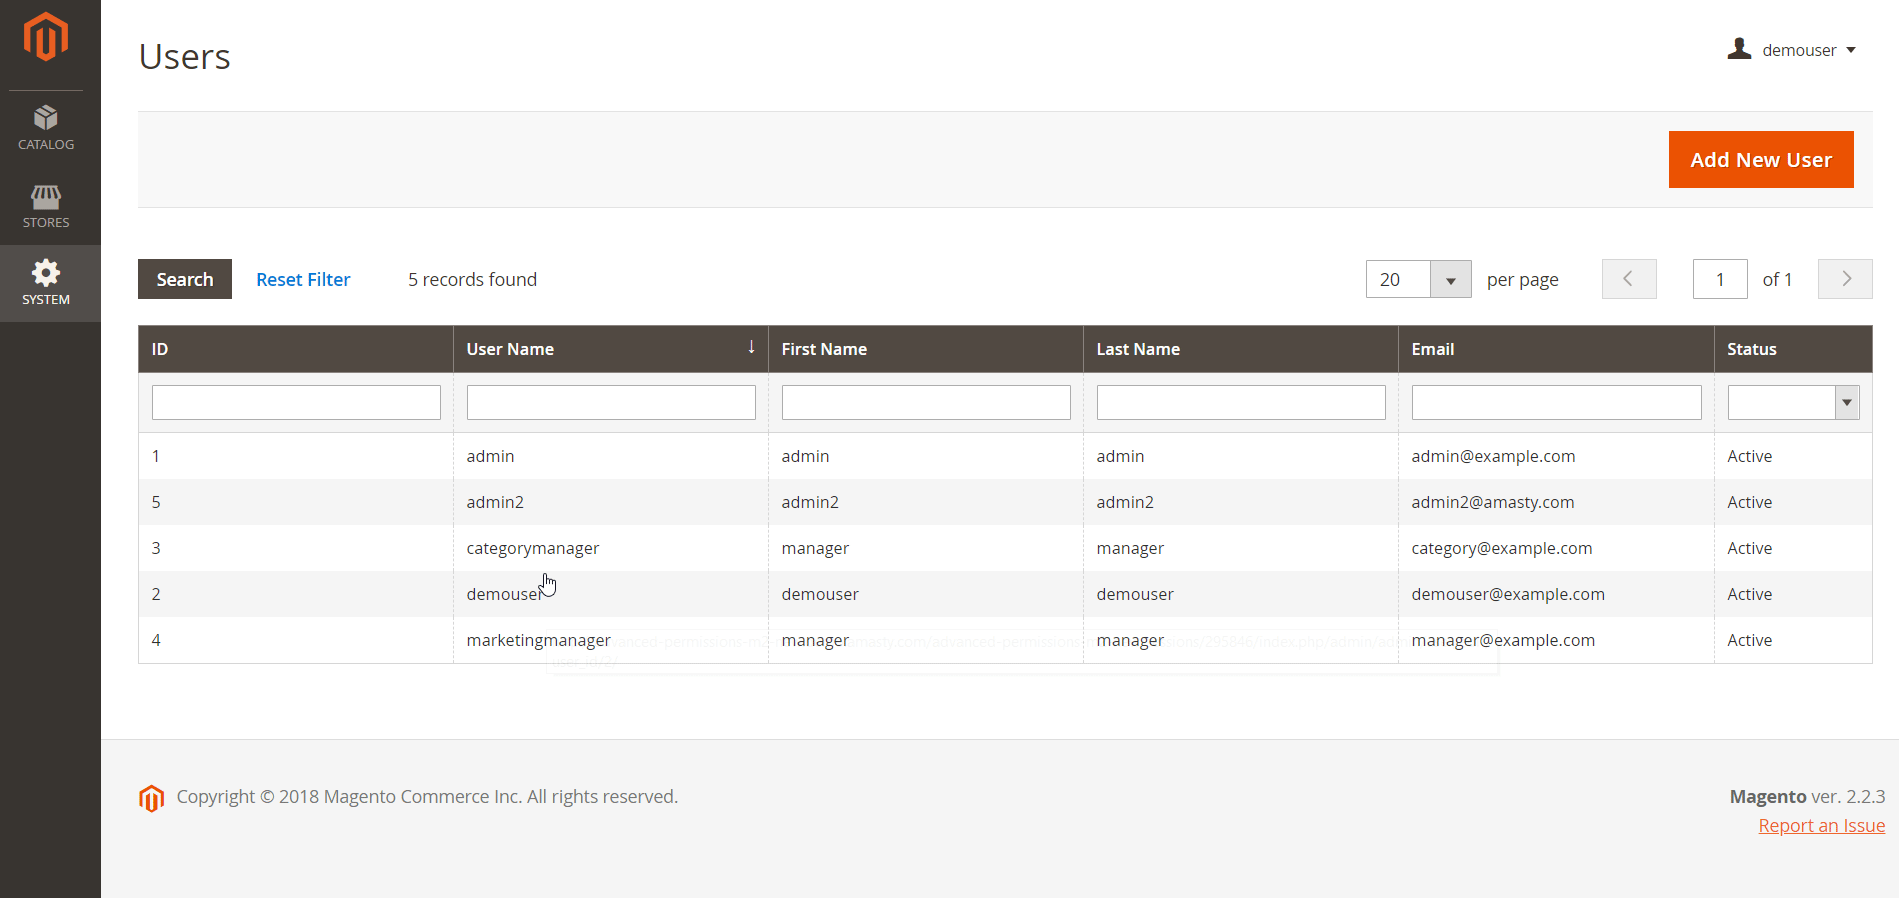Viewport: 1899px width, 898px height.
Task: Click the Reset Filter link
Action: 303,280
